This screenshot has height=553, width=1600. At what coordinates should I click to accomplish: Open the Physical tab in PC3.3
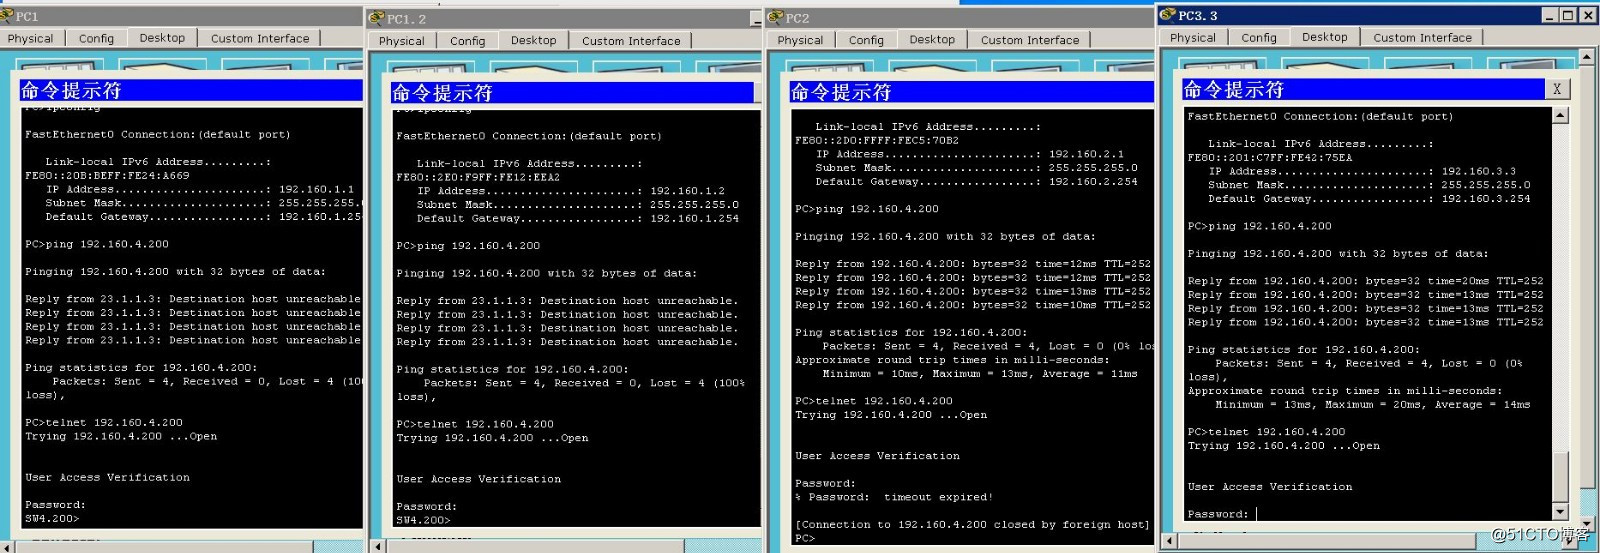click(1193, 37)
